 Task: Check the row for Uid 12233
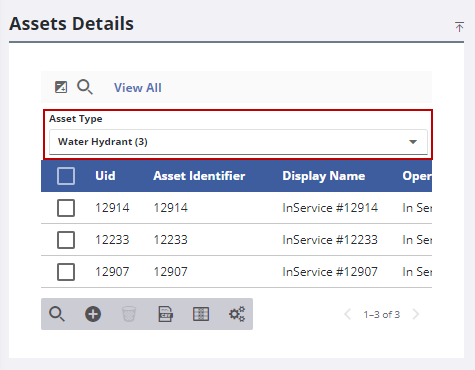pos(66,240)
